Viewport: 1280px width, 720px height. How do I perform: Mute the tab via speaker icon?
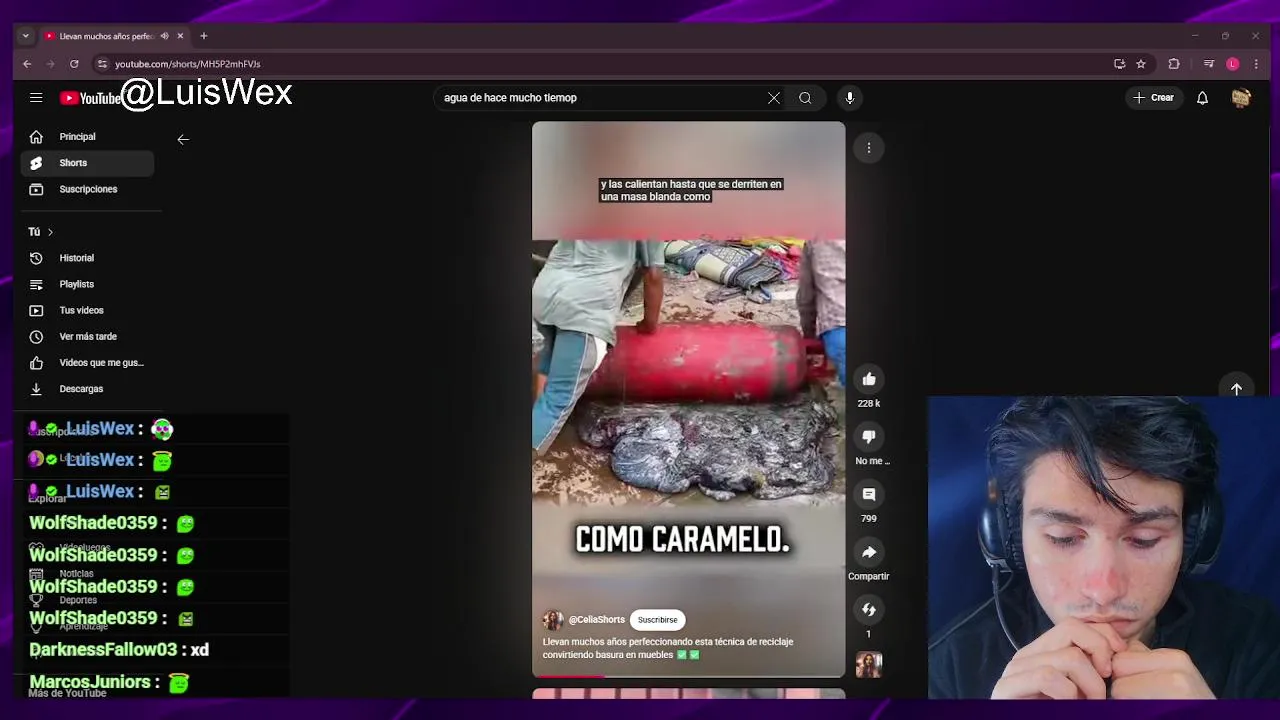click(x=164, y=36)
